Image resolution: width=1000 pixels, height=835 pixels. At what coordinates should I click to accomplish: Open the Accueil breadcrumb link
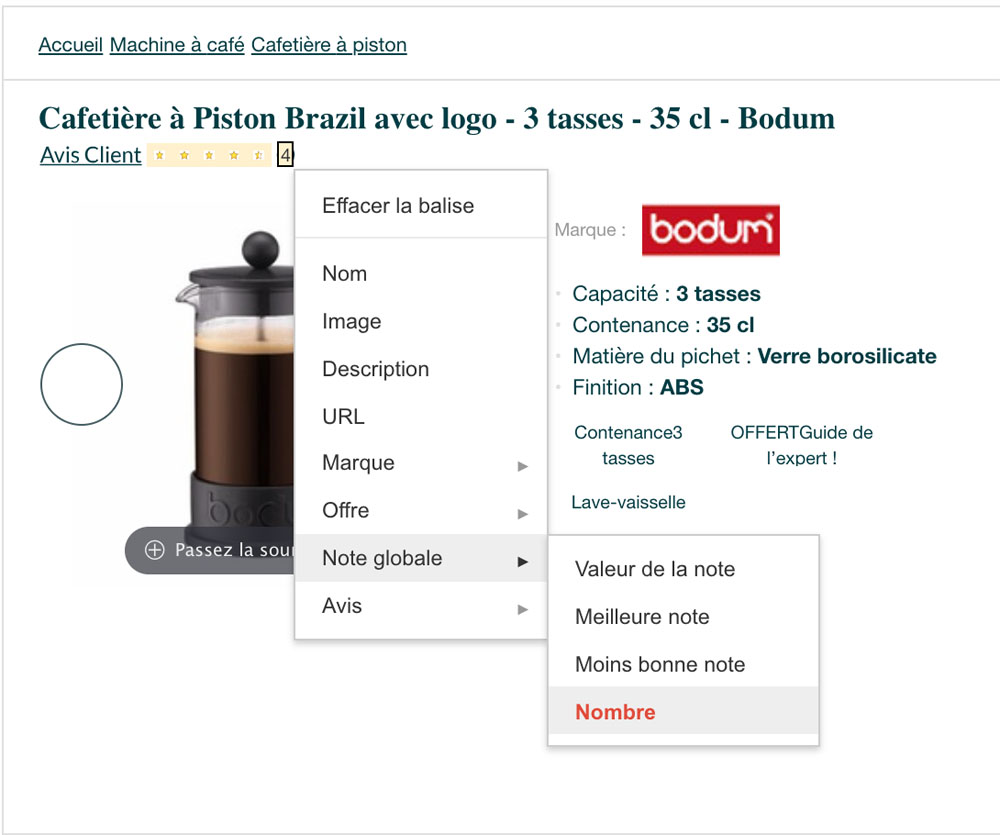tap(70, 45)
